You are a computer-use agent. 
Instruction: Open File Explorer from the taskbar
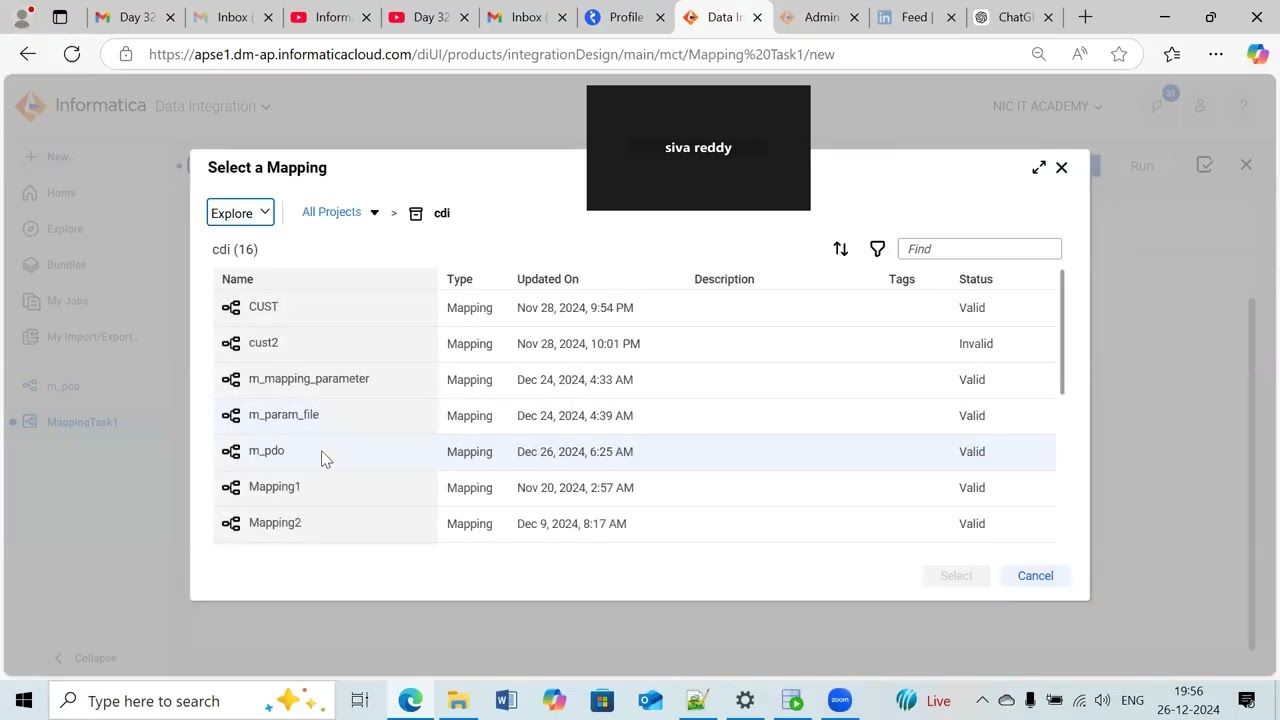click(x=458, y=701)
